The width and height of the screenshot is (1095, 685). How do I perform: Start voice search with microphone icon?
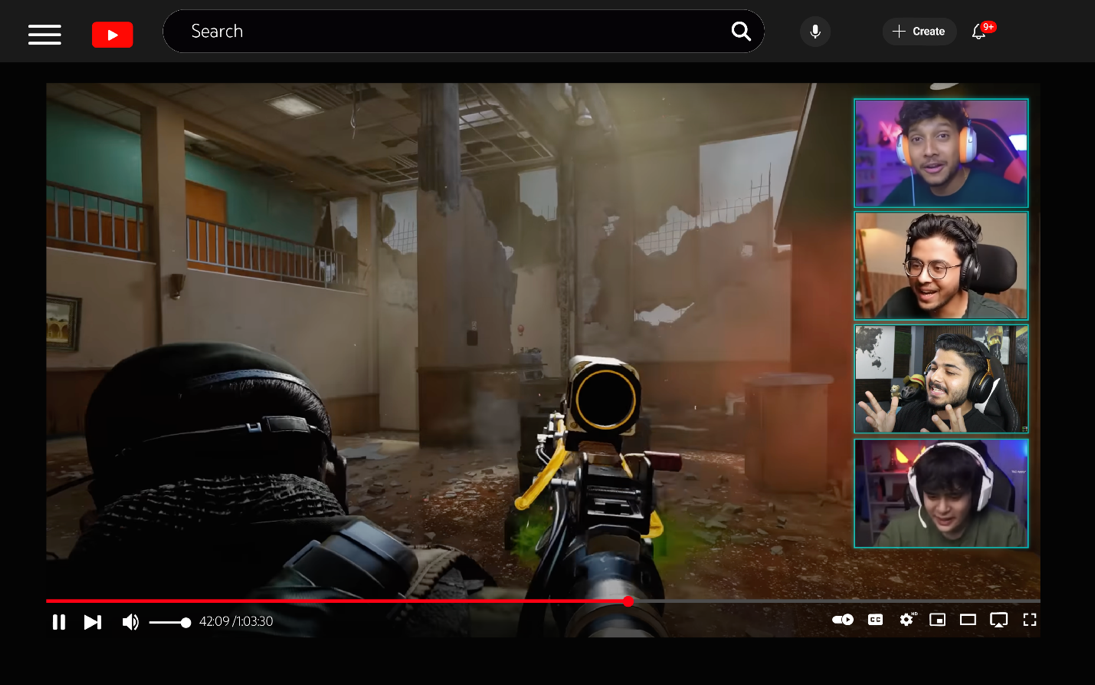pyautogui.click(x=815, y=31)
